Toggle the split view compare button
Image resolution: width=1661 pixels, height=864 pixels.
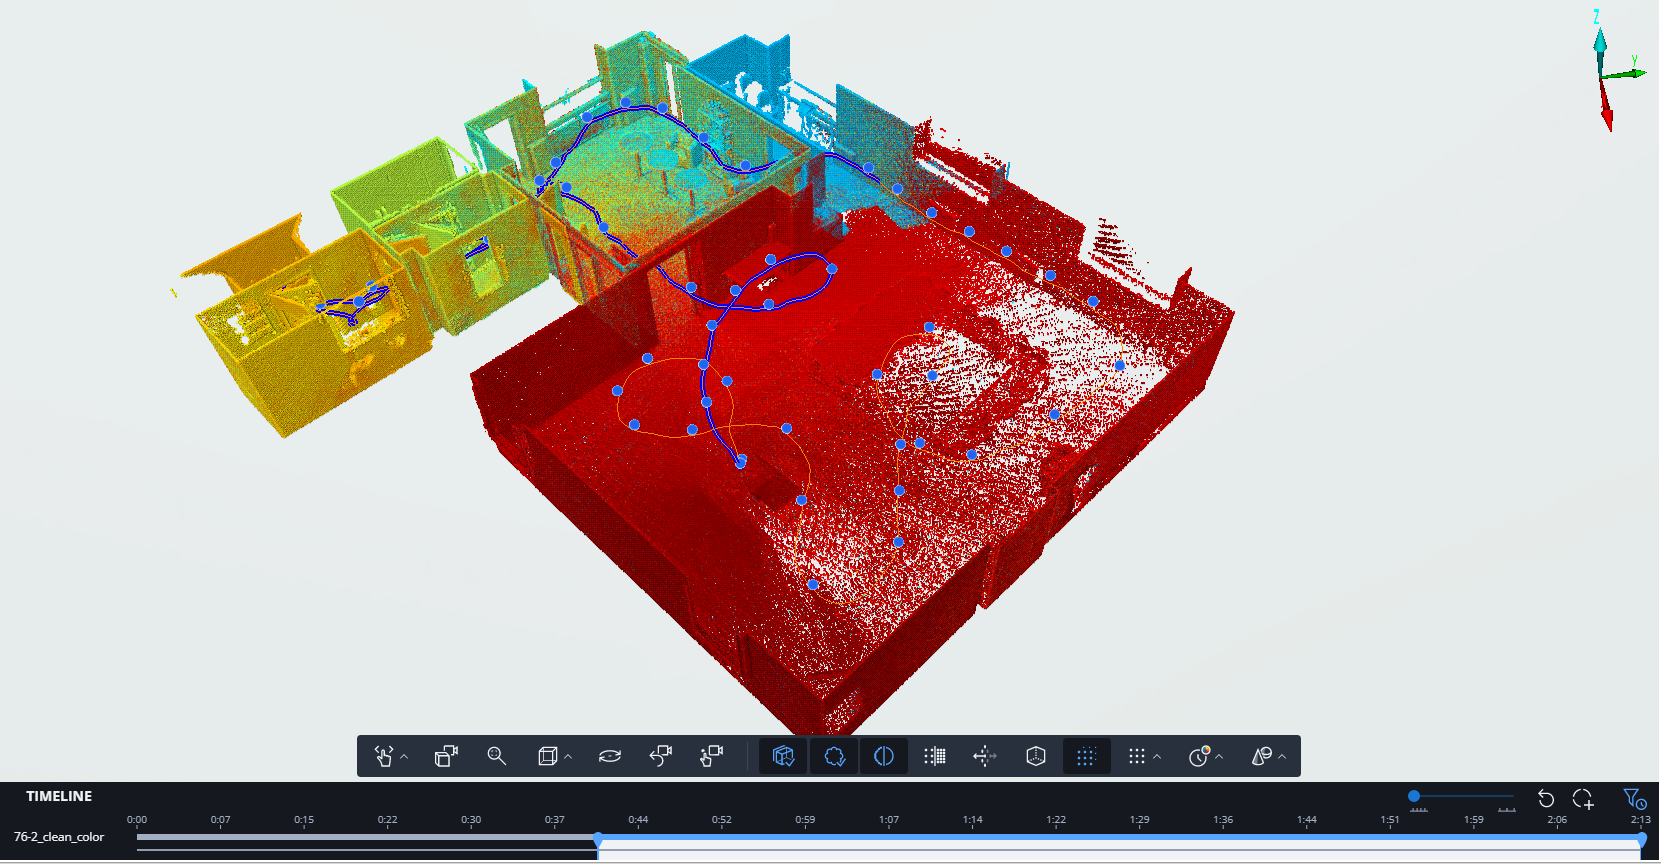point(884,756)
